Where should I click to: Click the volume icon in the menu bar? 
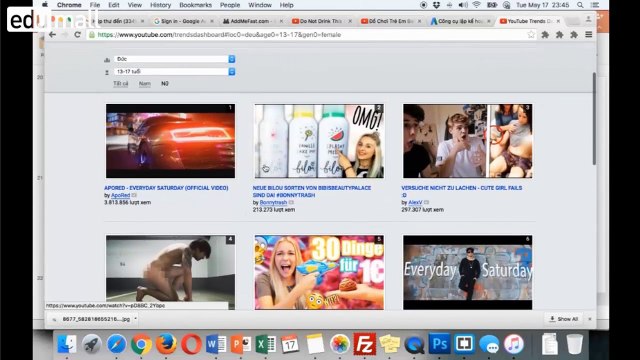(463, 5)
